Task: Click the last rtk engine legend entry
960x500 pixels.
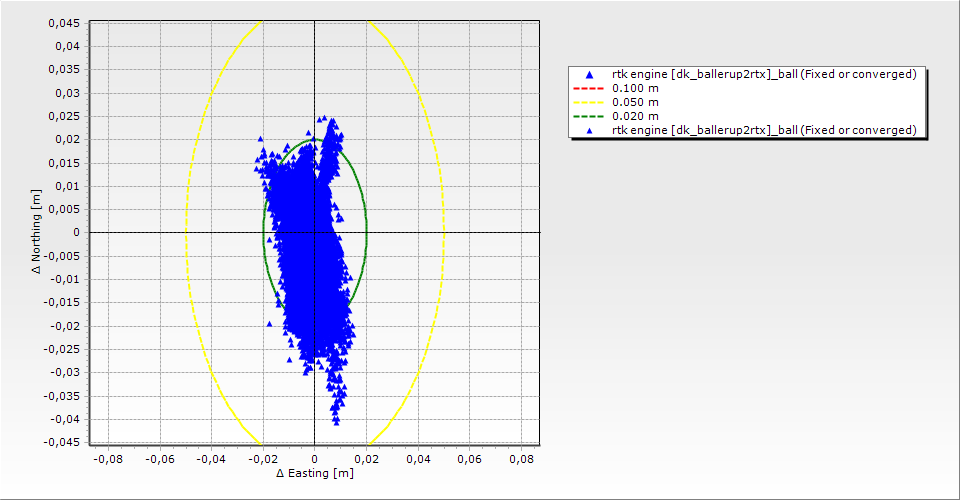Action: (747, 130)
